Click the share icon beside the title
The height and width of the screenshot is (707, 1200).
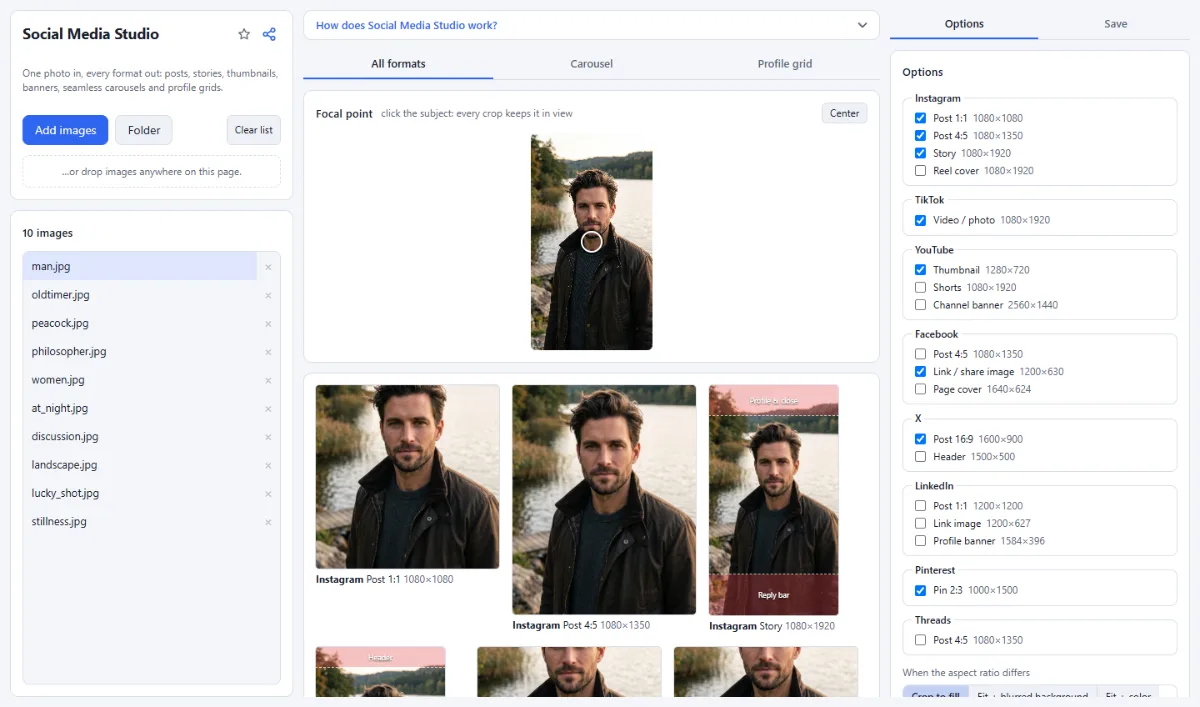269,34
